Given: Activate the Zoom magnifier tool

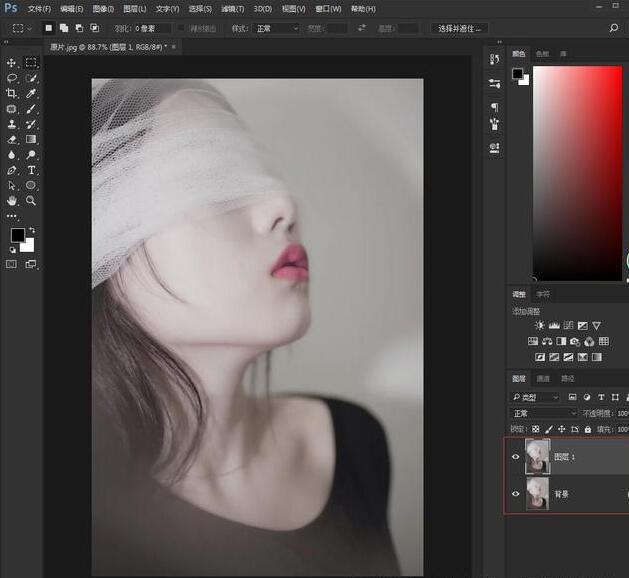Looking at the screenshot, I should click(31, 201).
